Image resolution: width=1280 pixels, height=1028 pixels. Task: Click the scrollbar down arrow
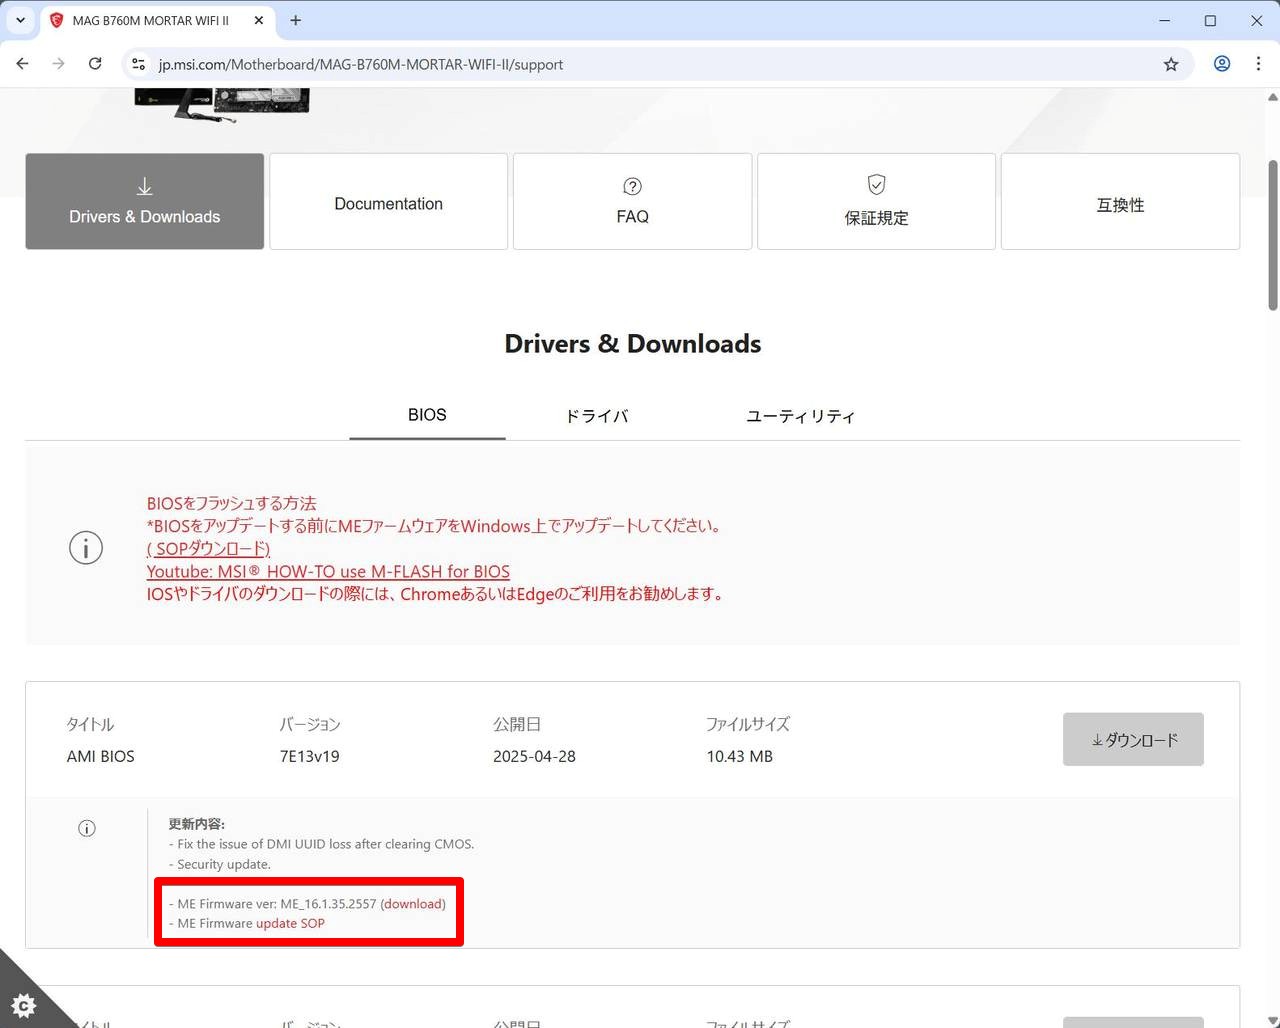click(x=1272, y=1020)
